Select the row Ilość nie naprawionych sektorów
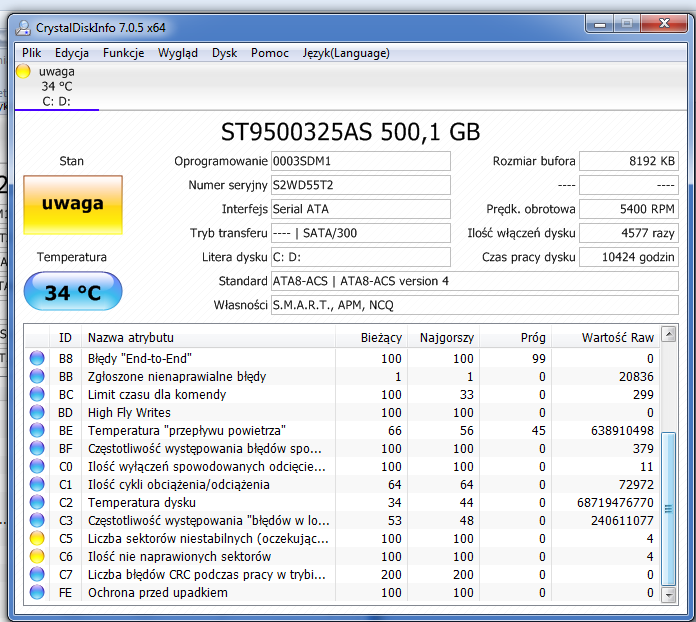 [x=342, y=556]
